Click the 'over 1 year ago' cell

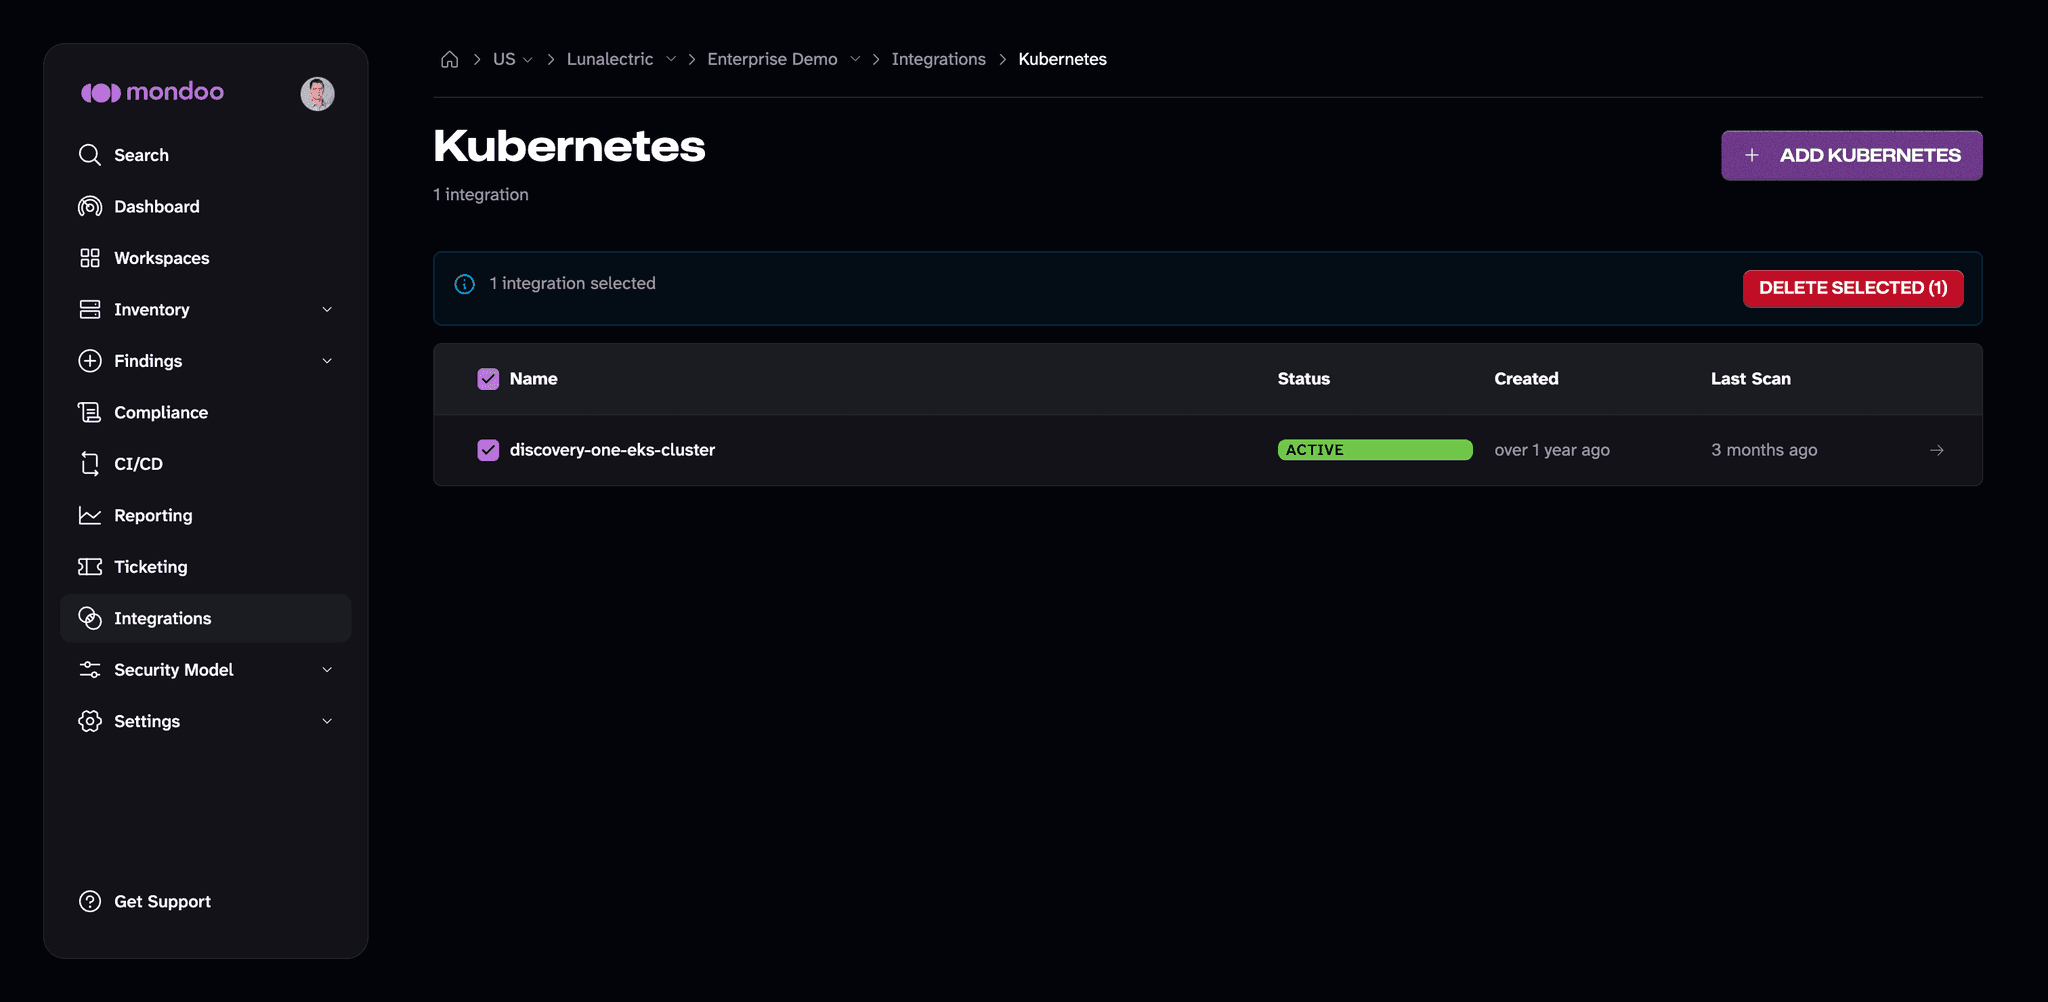(x=1552, y=450)
